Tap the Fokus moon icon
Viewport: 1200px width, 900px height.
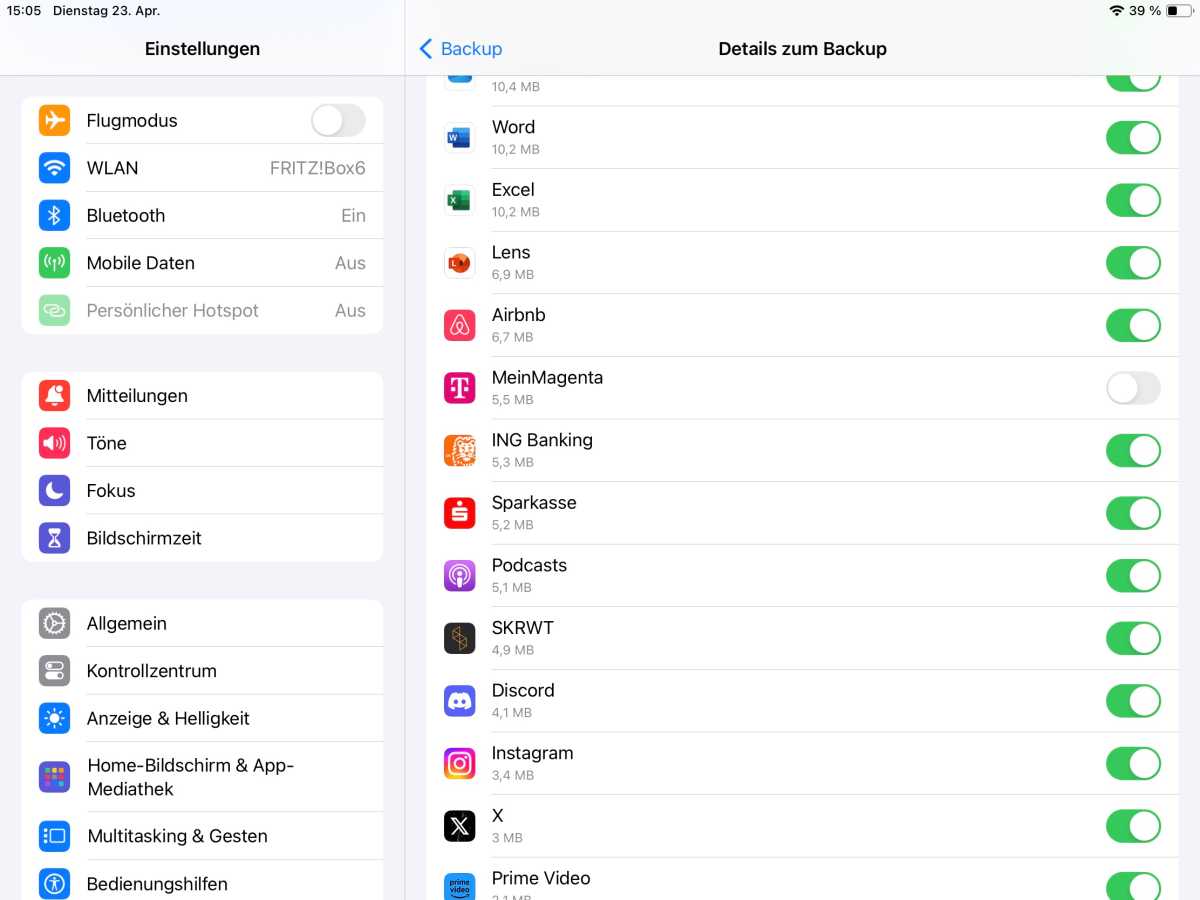pos(54,490)
